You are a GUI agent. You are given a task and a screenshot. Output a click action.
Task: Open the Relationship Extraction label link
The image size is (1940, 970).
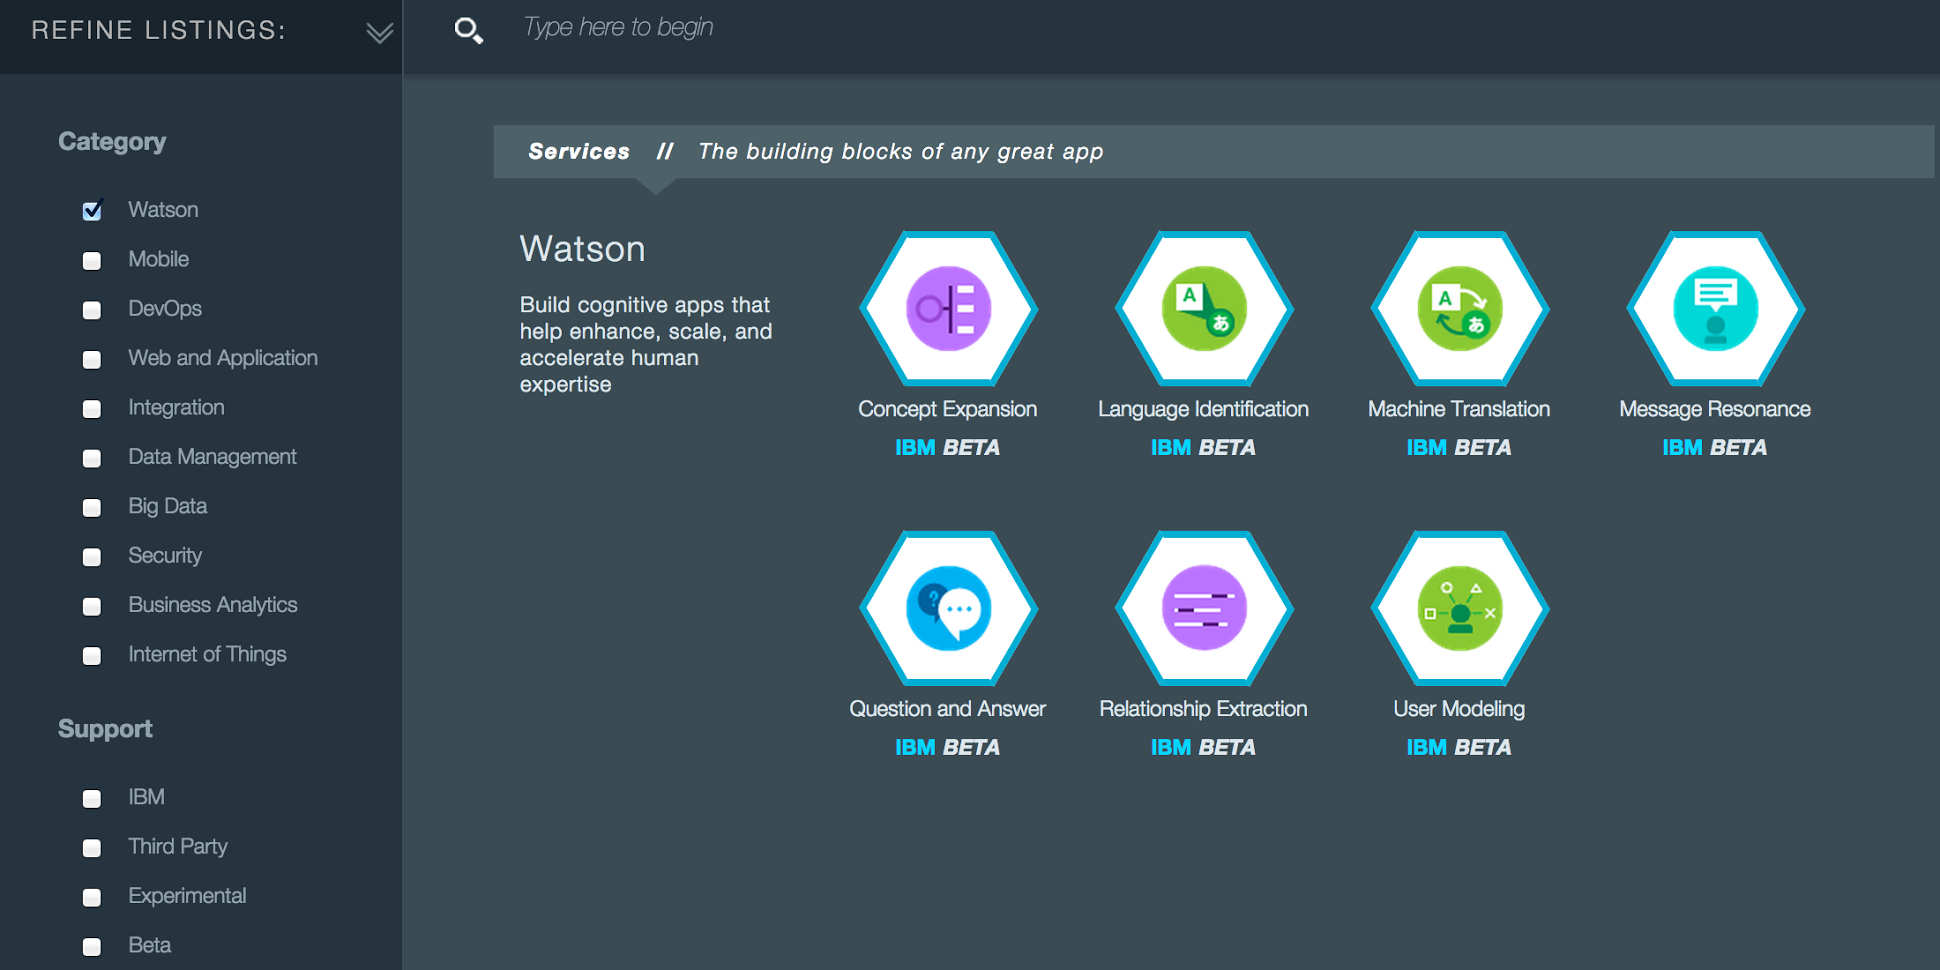coord(1204,709)
